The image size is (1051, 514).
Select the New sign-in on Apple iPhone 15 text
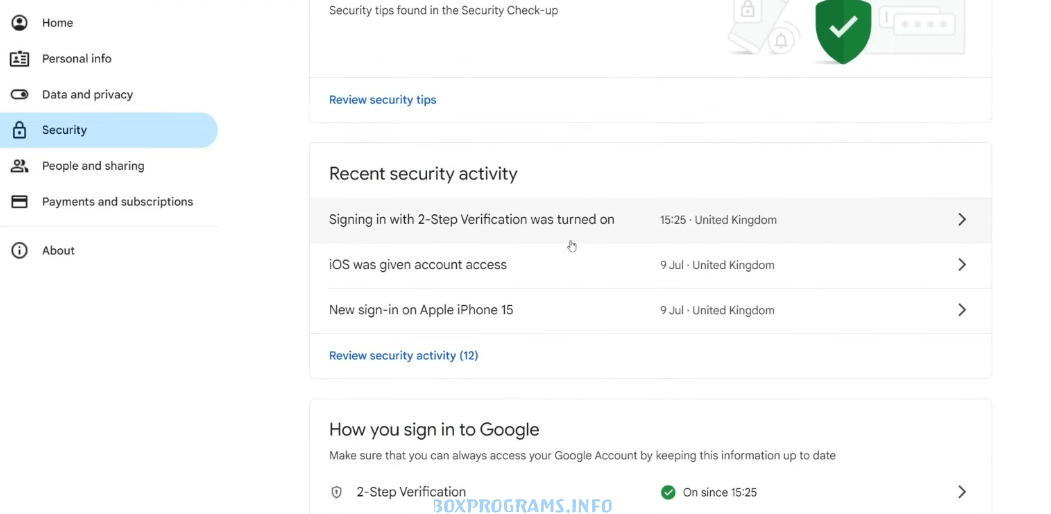[x=421, y=310]
